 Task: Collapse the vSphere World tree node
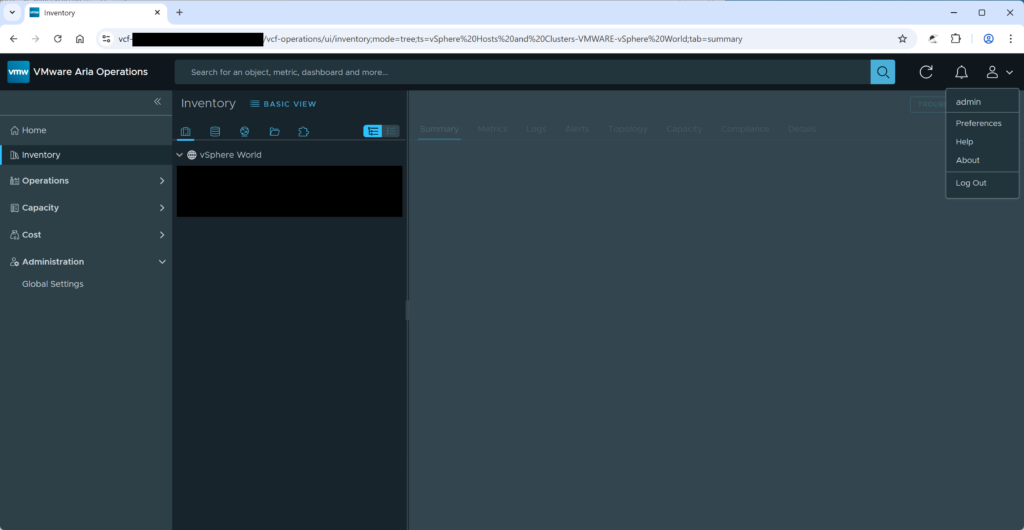tap(180, 155)
